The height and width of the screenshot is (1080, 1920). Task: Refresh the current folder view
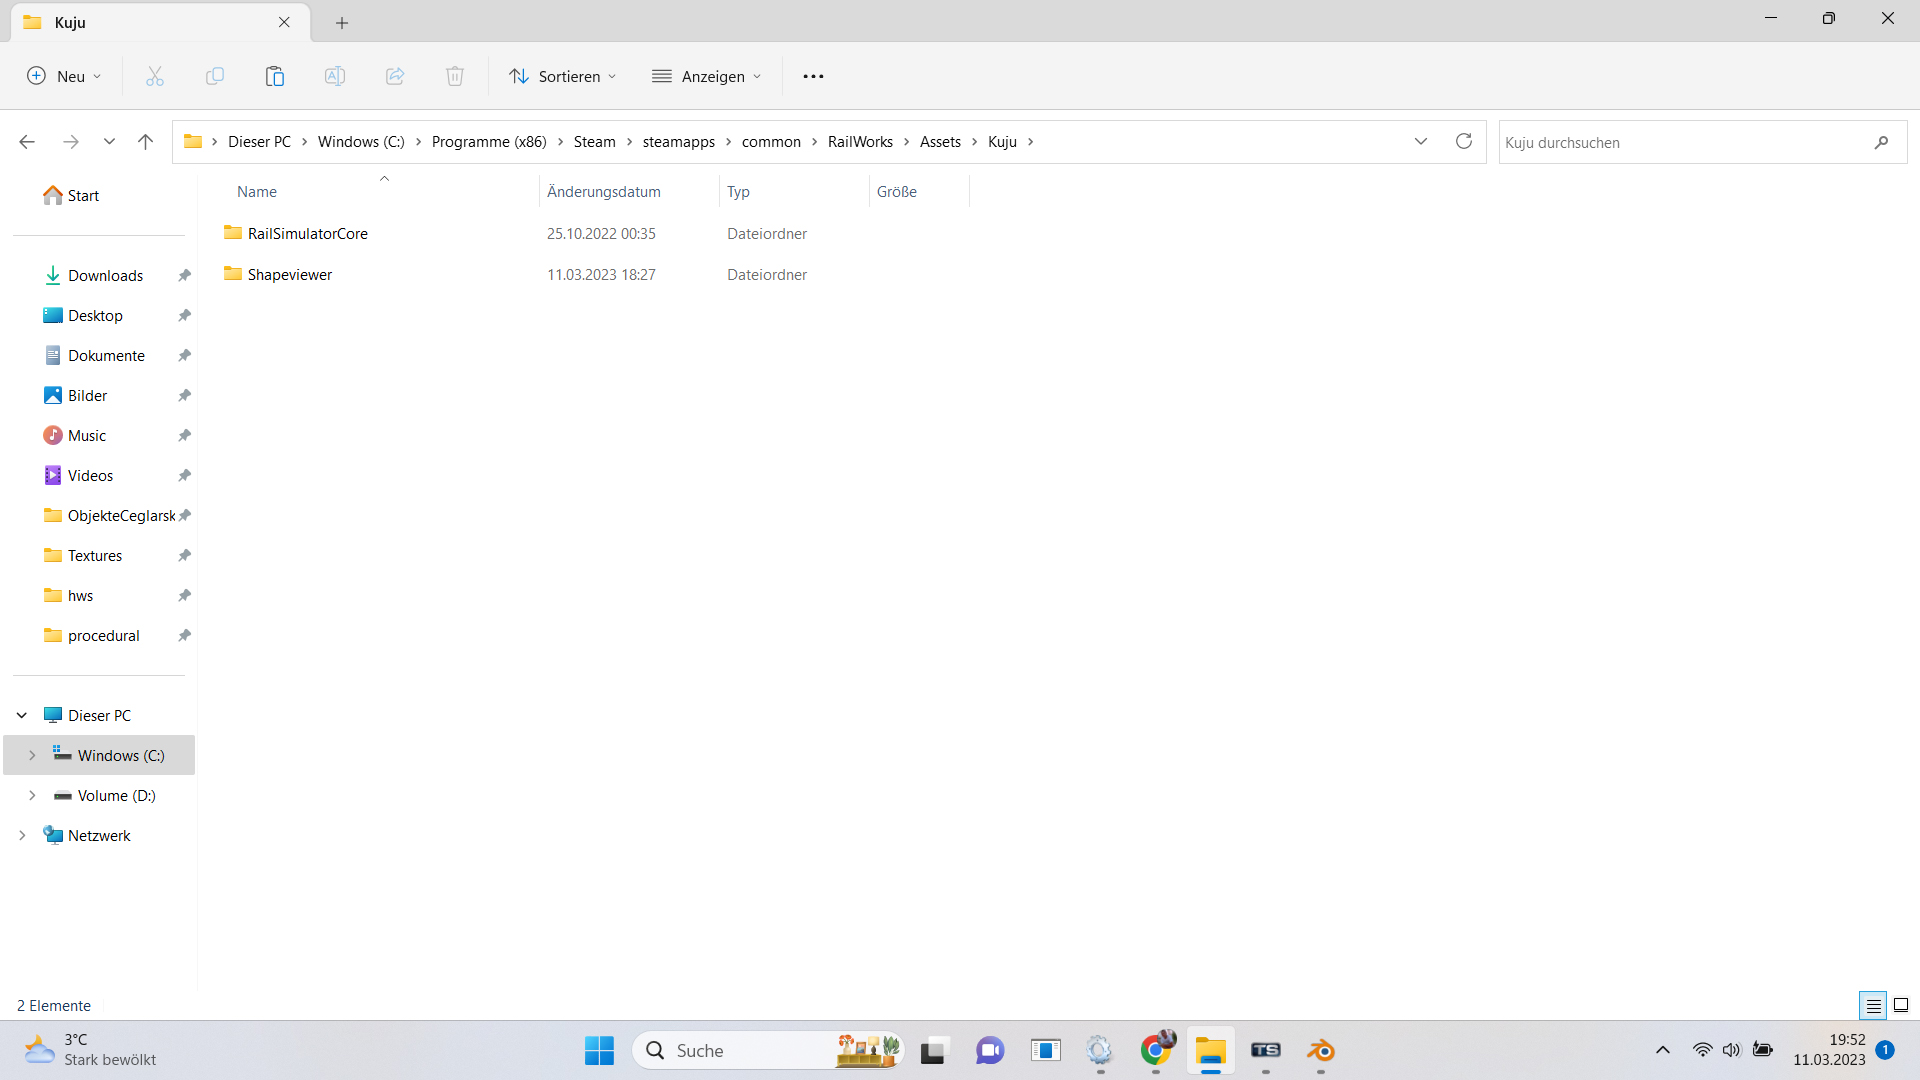[x=1464, y=141]
